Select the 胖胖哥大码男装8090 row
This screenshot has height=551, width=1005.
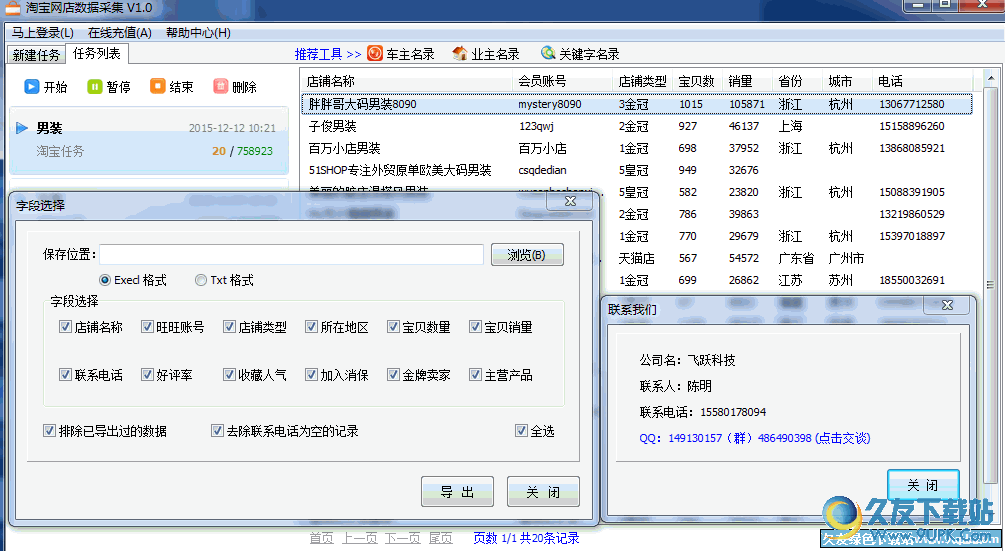point(637,104)
